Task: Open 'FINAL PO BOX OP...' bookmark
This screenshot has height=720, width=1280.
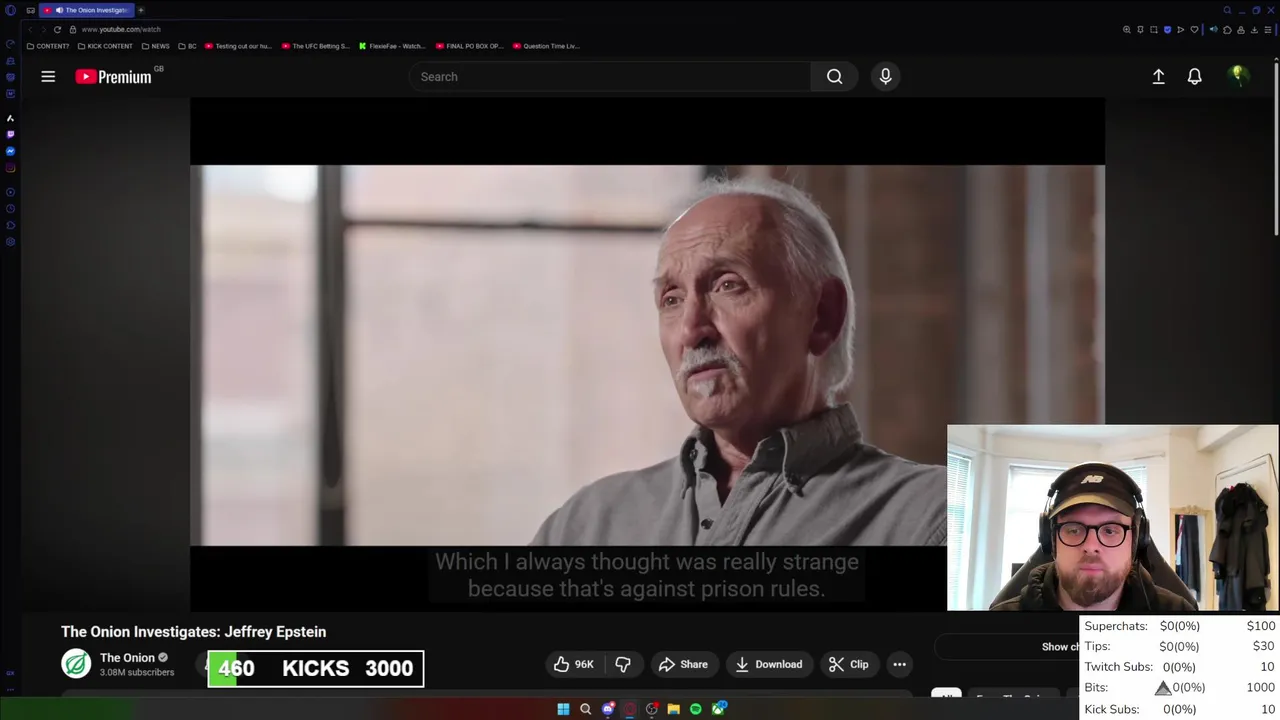Action: click(469, 46)
